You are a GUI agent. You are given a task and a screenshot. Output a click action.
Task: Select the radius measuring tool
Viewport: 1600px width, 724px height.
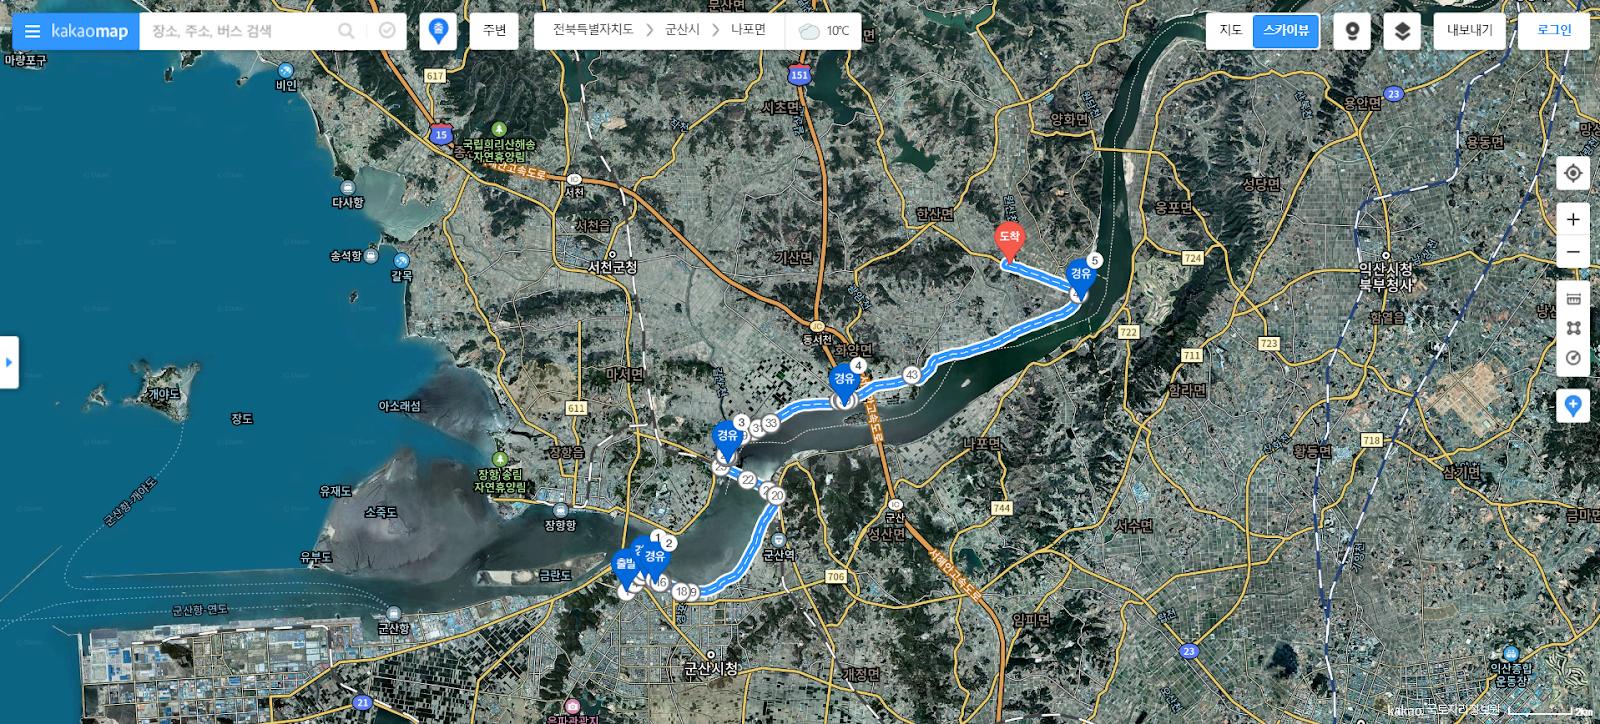click(x=1573, y=358)
